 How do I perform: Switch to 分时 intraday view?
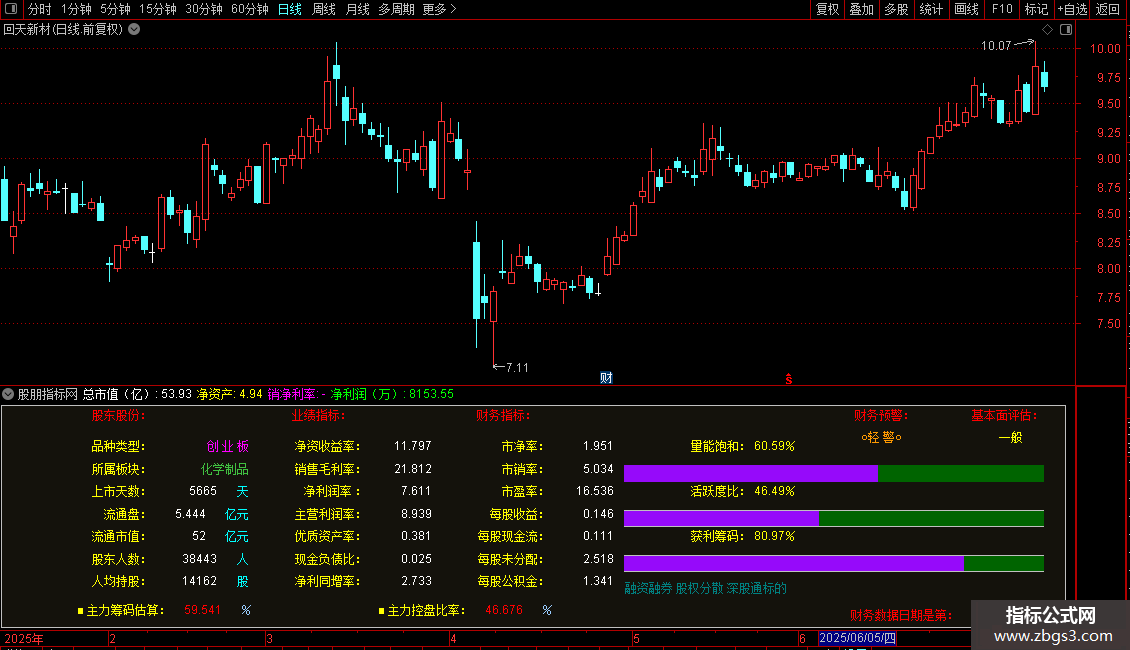point(40,9)
